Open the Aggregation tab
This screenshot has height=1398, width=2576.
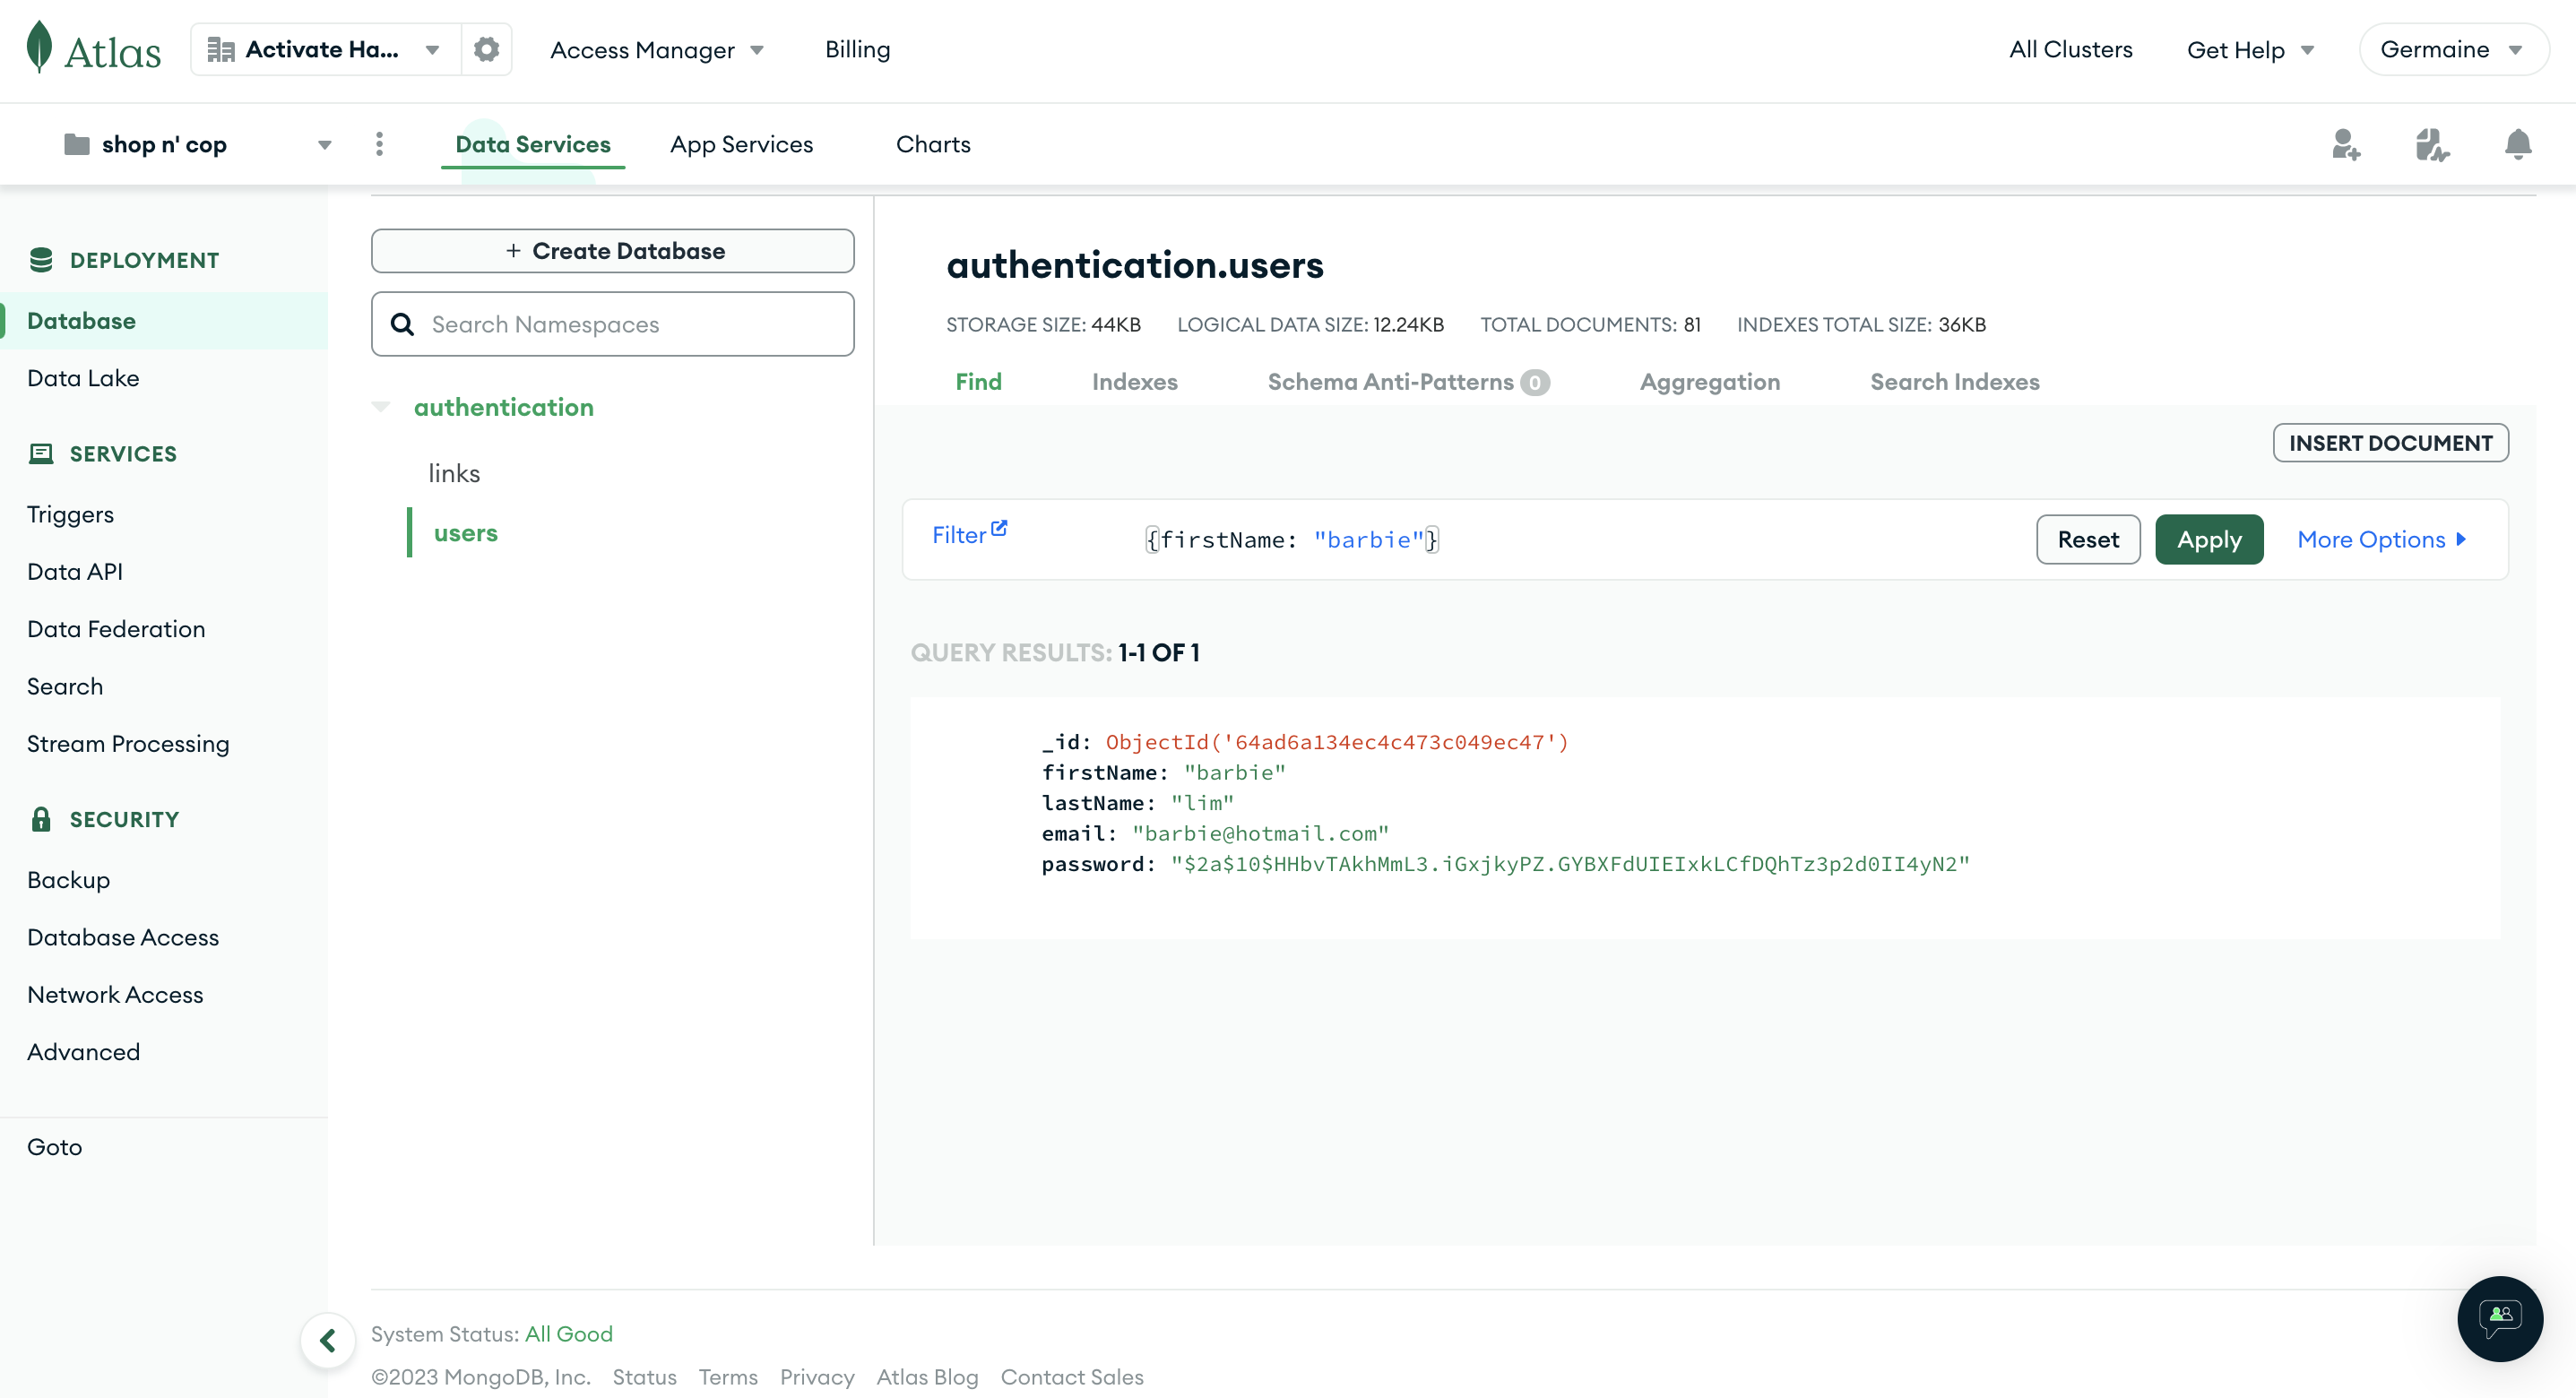coord(1709,381)
